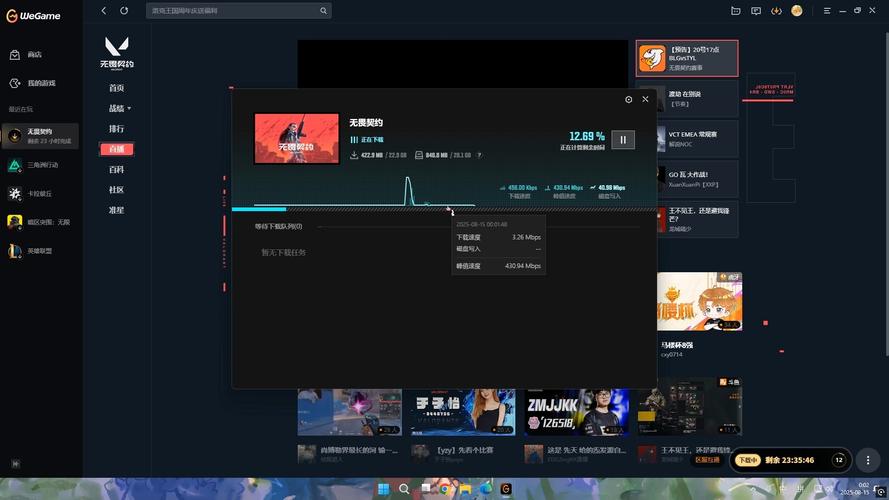Click the help question mark beside disk size
The height and width of the screenshot is (500, 889).
479,155
